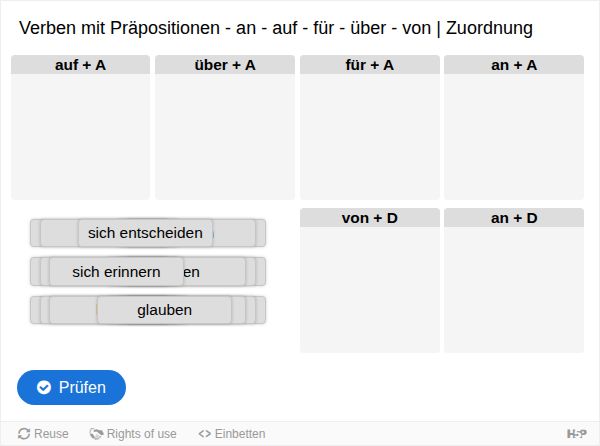
Task: Click the checkmark icon in Prüfen button
Action: coord(44,387)
